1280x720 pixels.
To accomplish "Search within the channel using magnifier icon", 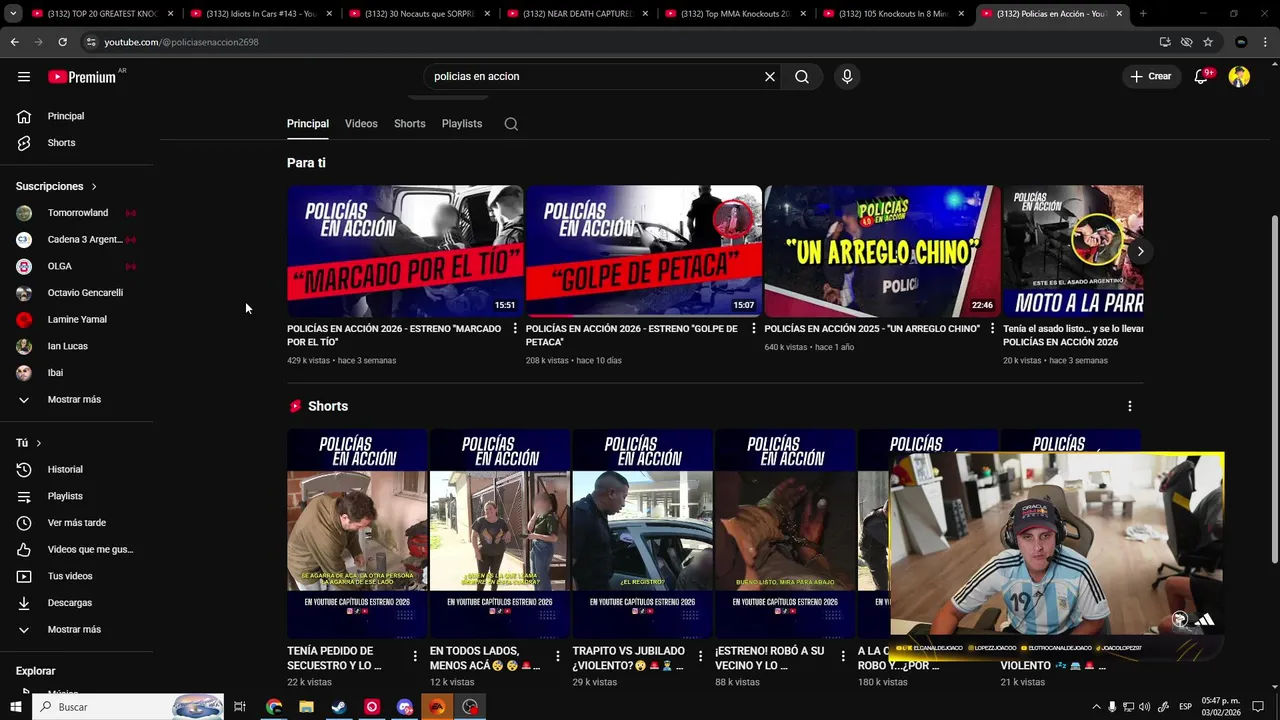I will (511, 124).
